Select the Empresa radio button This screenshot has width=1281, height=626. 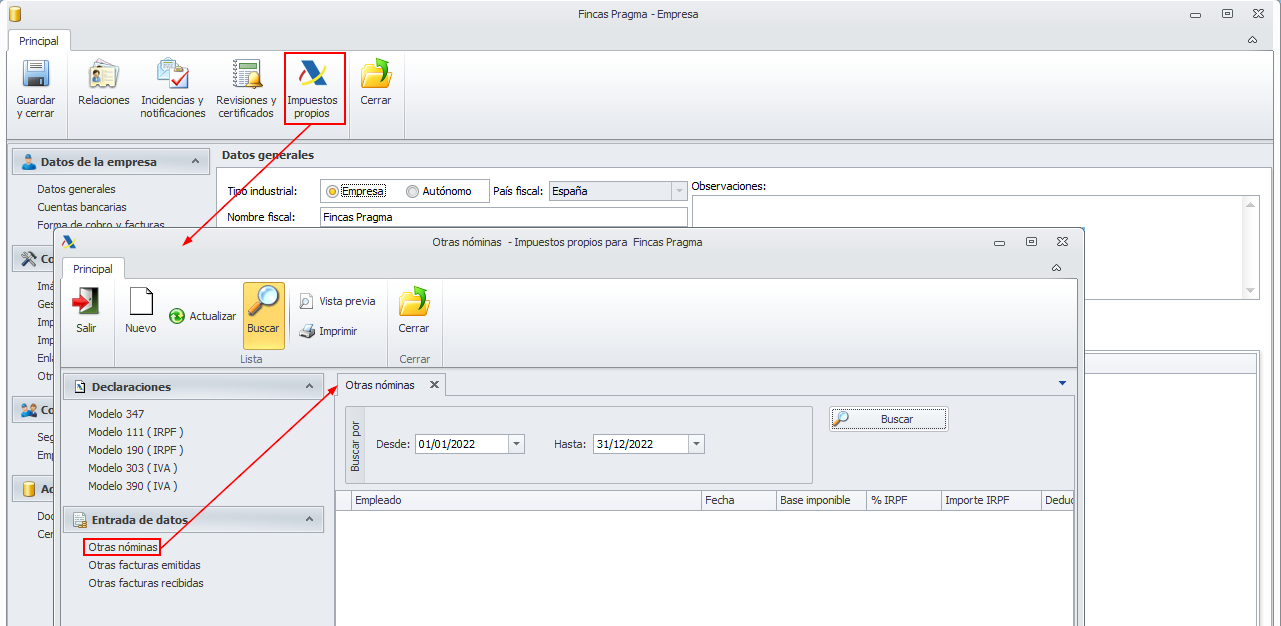coord(333,191)
